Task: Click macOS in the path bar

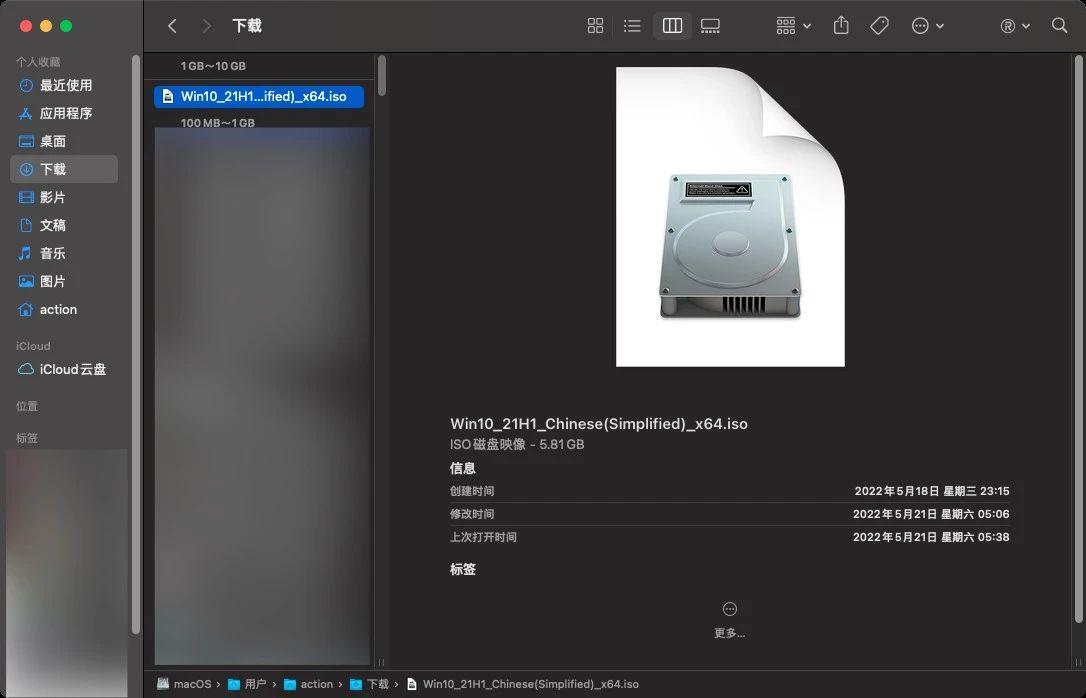Action: 184,684
